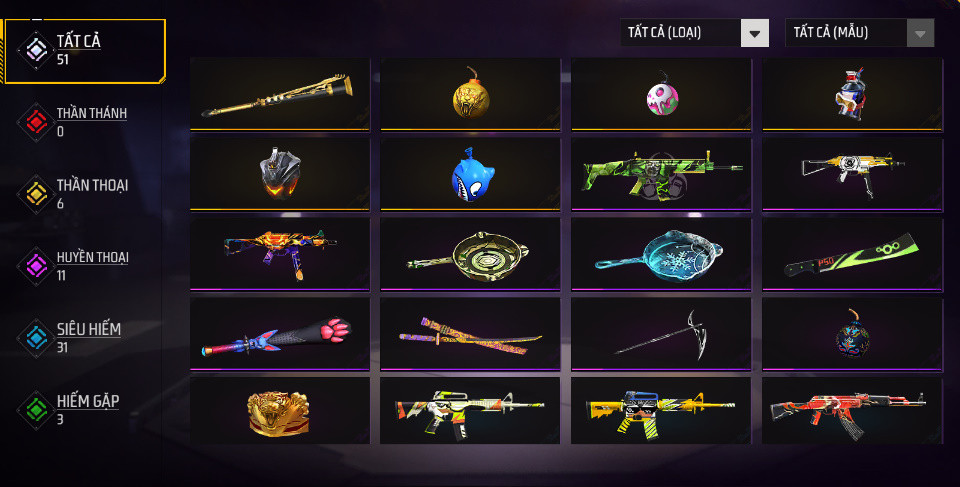Image resolution: width=960 pixels, height=487 pixels.
Task: Choose the green toxic SCAR rifle skin
Action: point(661,174)
